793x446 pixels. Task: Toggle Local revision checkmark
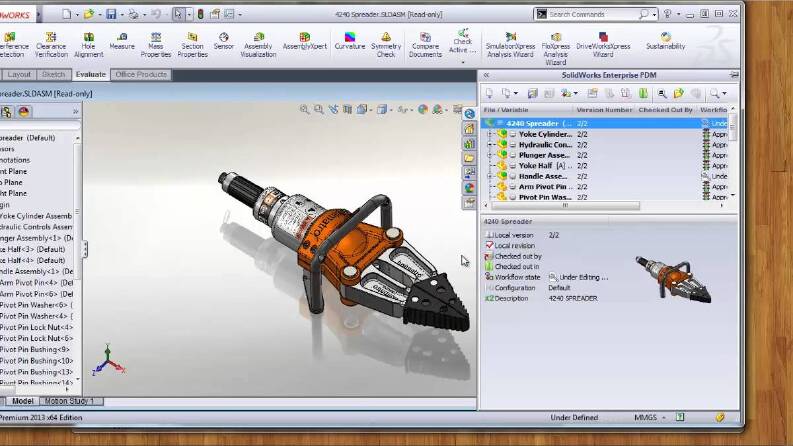[x=489, y=245]
